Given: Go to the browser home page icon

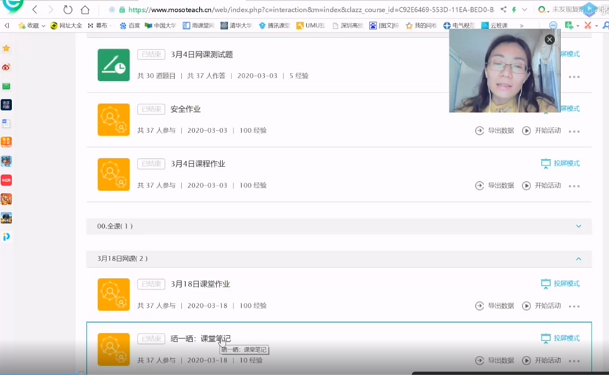Looking at the screenshot, I should click(85, 10).
